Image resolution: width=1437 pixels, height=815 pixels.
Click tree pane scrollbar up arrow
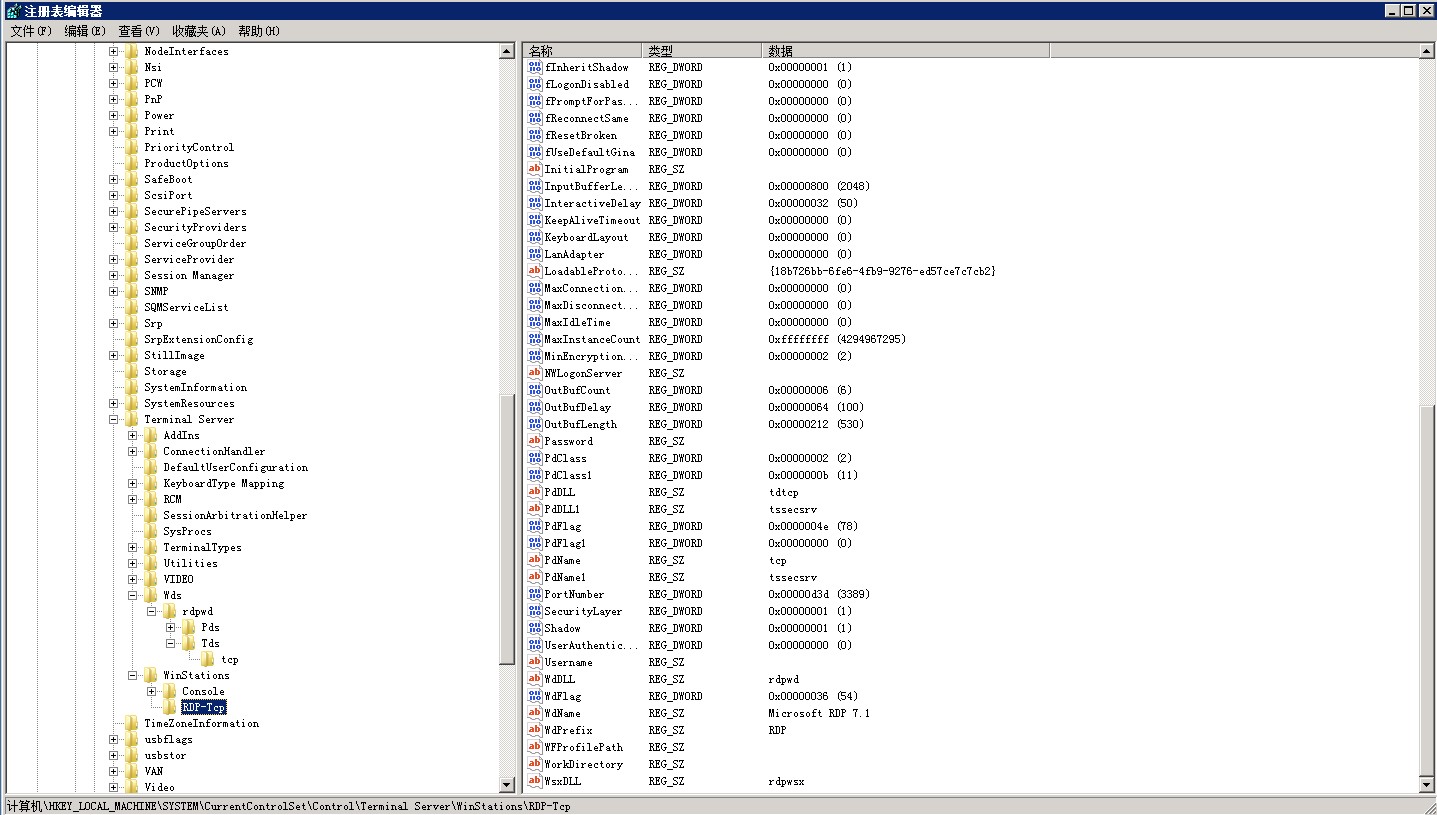click(x=507, y=51)
